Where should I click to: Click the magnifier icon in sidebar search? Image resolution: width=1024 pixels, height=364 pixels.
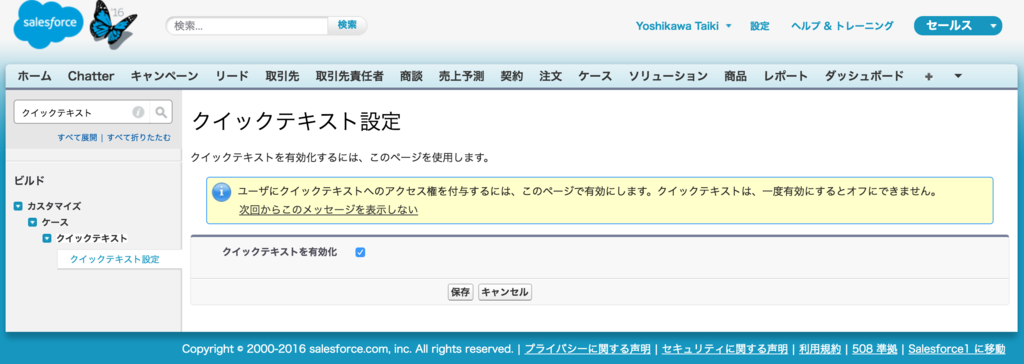point(161,112)
